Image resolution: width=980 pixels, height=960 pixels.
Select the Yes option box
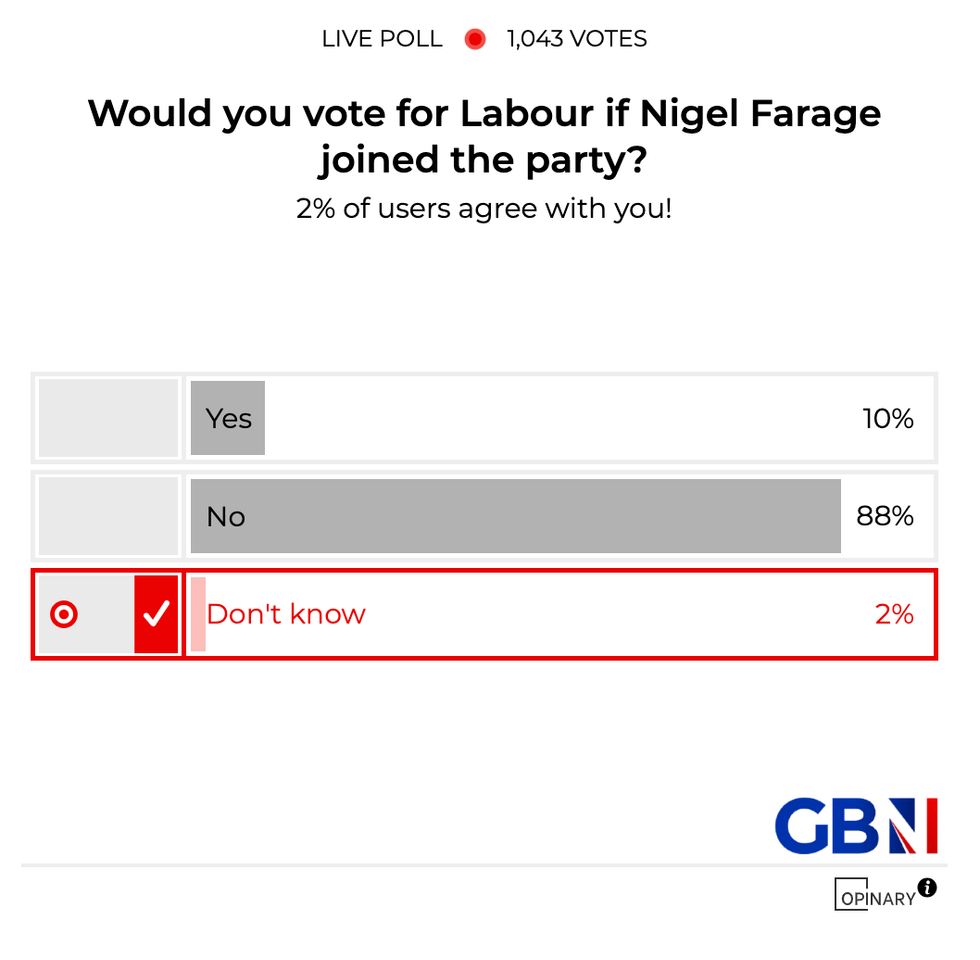coord(108,418)
